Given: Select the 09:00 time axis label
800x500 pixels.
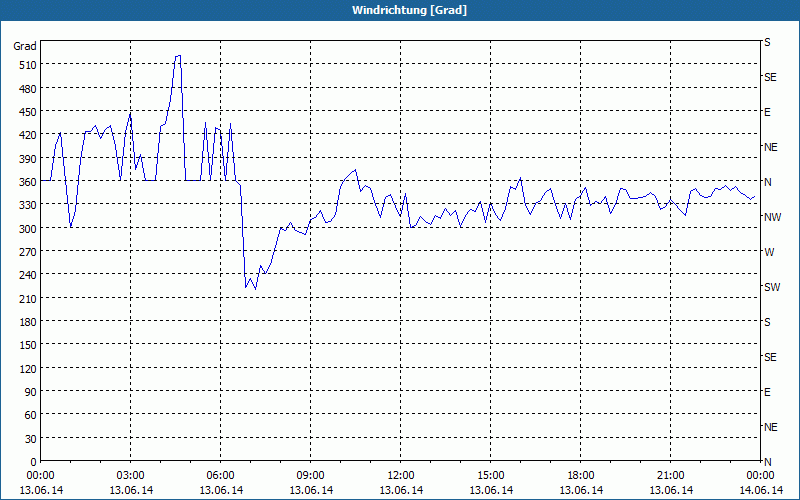Looking at the screenshot, I should click(x=310, y=476).
